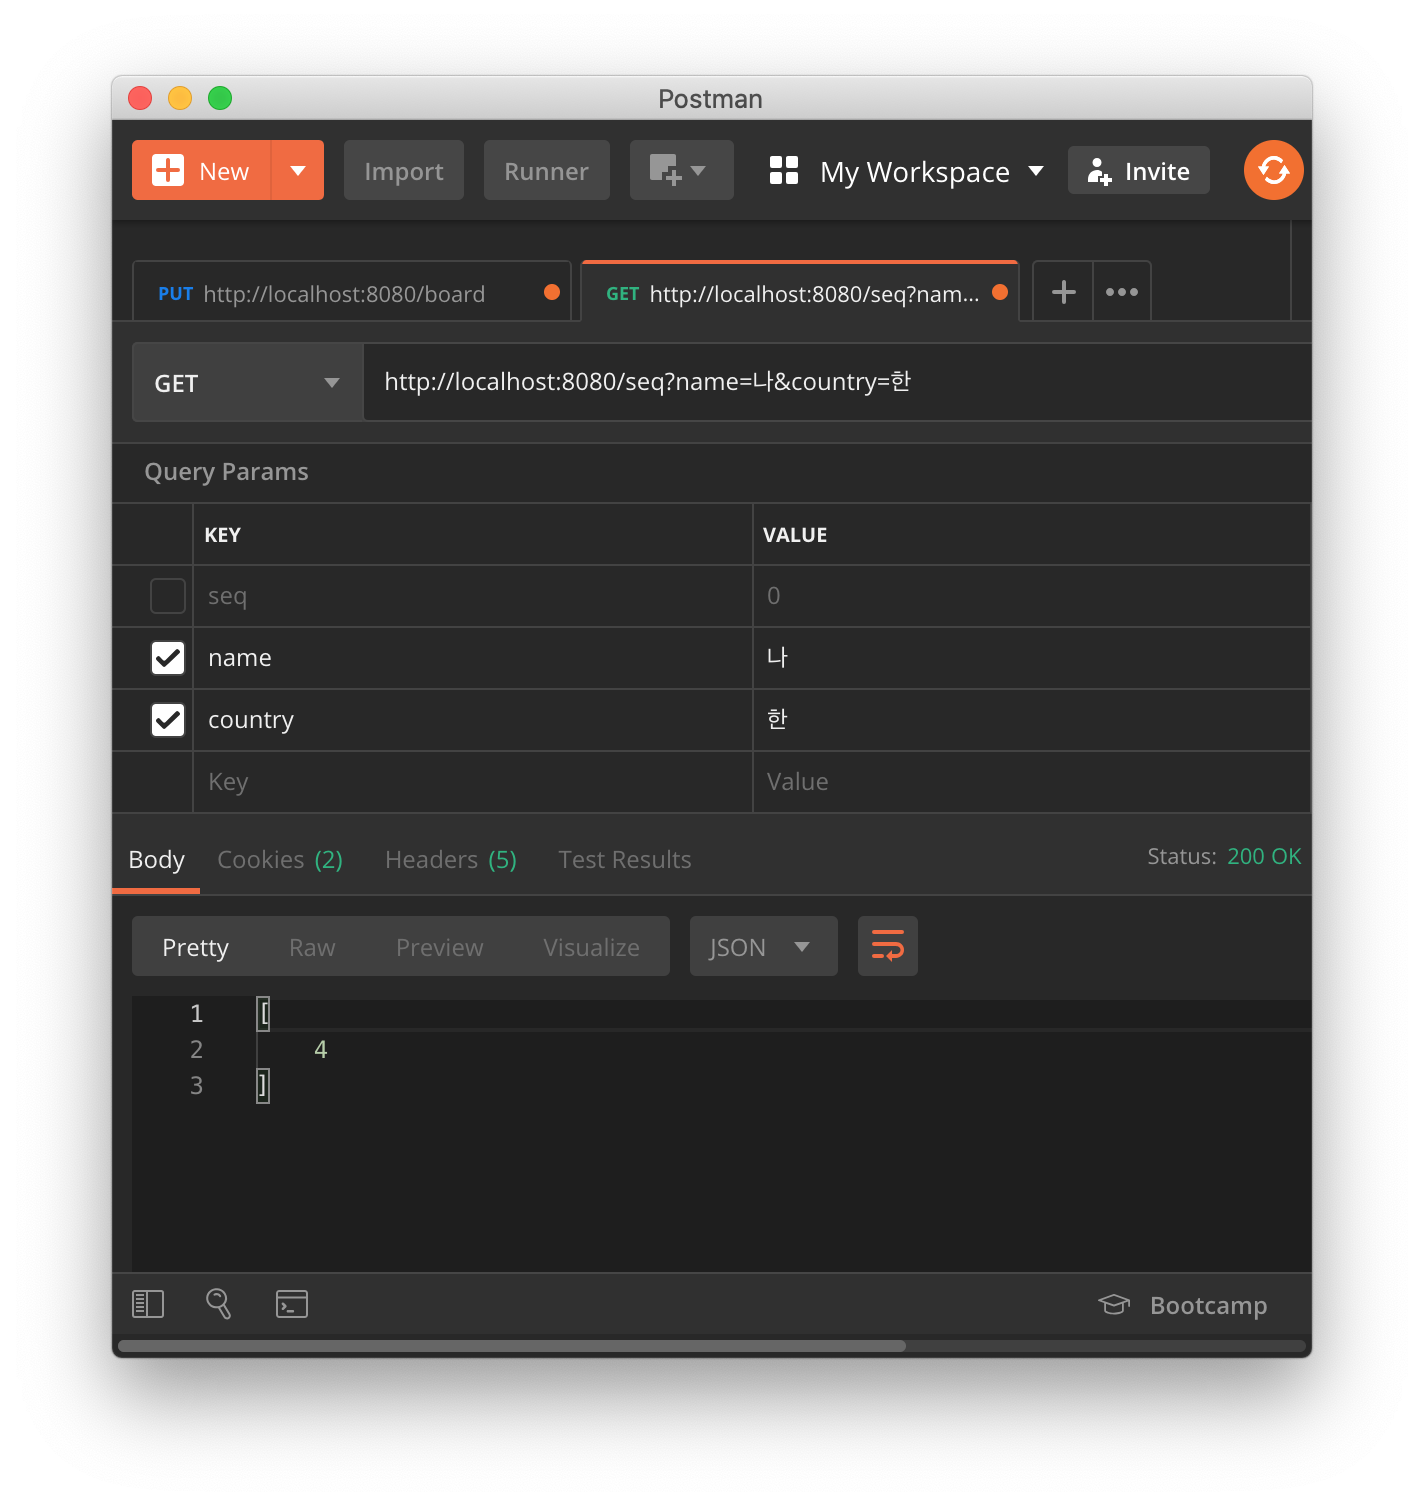Click the empty Key input cell
This screenshot has width=1424, height=1506.
pos(473,782)
